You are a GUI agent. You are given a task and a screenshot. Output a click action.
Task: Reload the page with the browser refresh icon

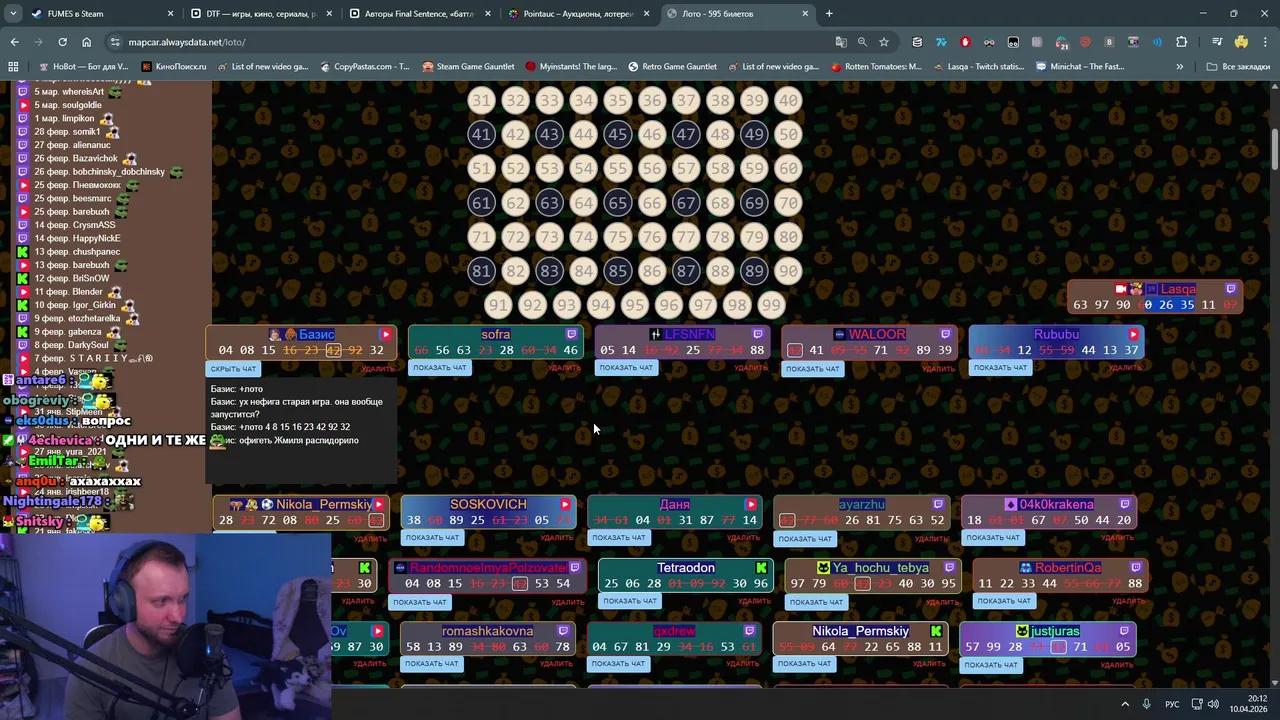62,42
